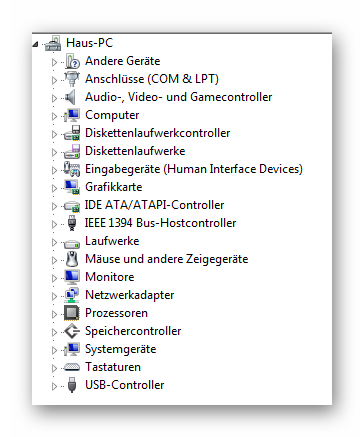Click the Haus-PC computer icon
Screen dimensions: 364x437
point(53,43)
